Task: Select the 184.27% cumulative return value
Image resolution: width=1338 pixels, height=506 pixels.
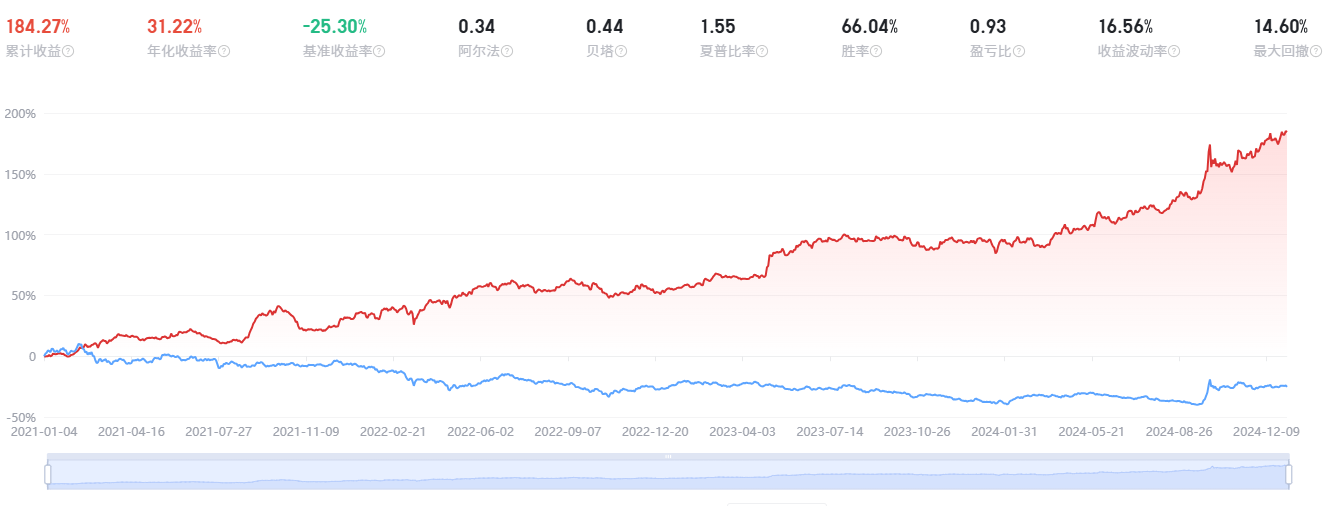Action: [38, 27]
